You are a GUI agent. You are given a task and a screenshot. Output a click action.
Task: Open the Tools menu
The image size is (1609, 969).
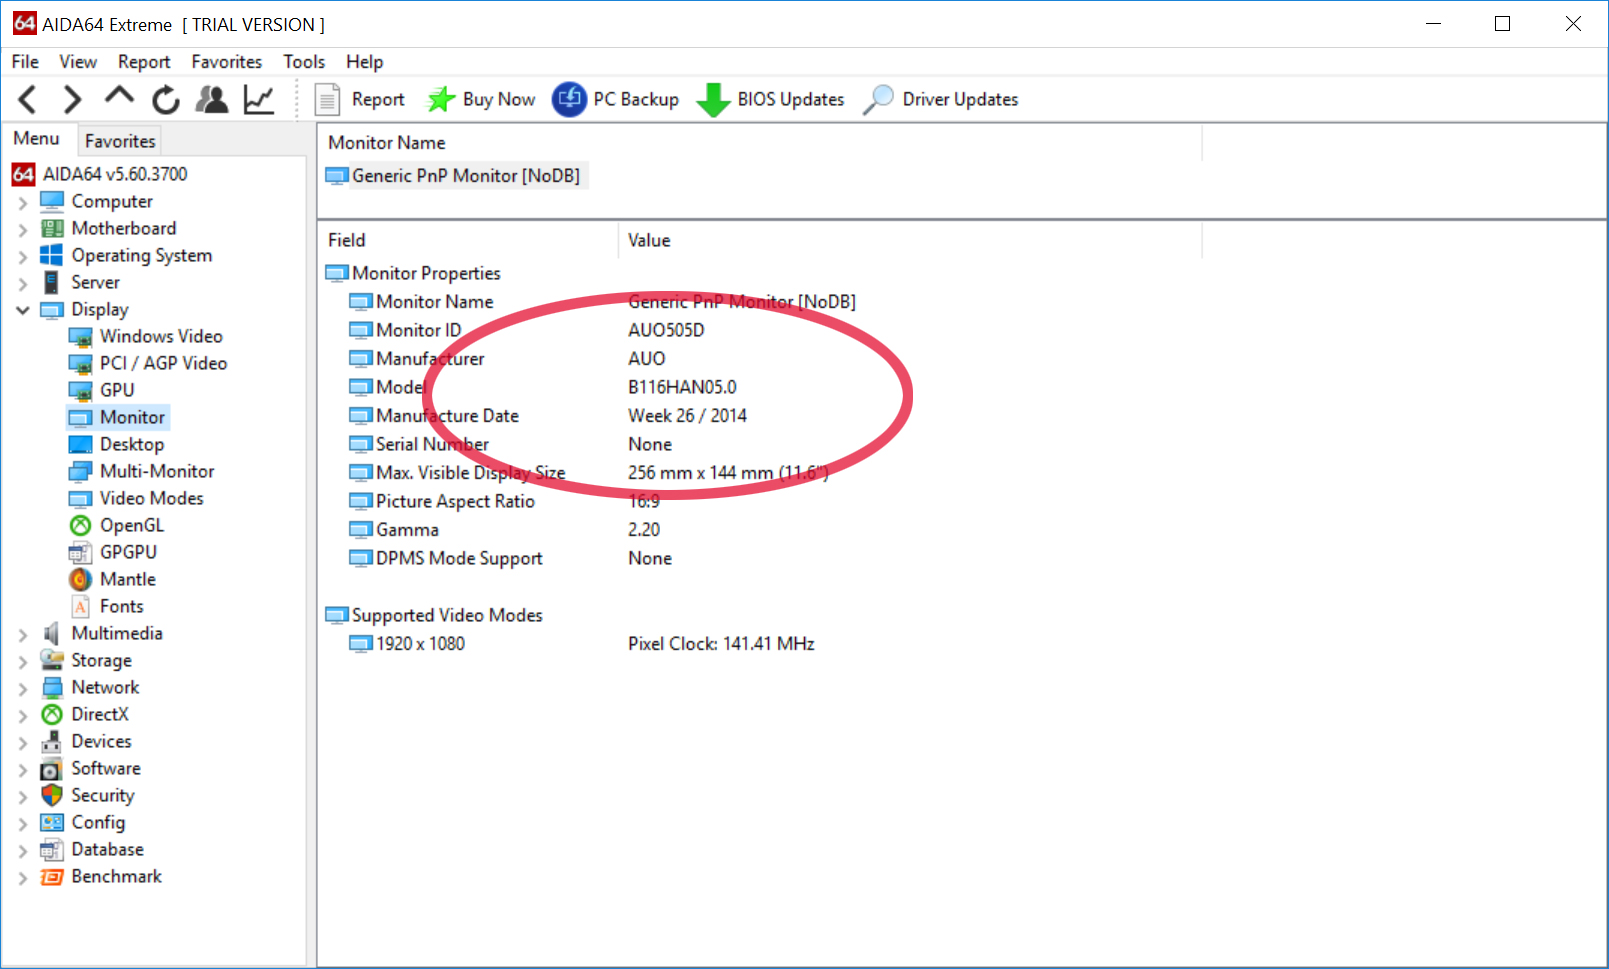(304, 62)
